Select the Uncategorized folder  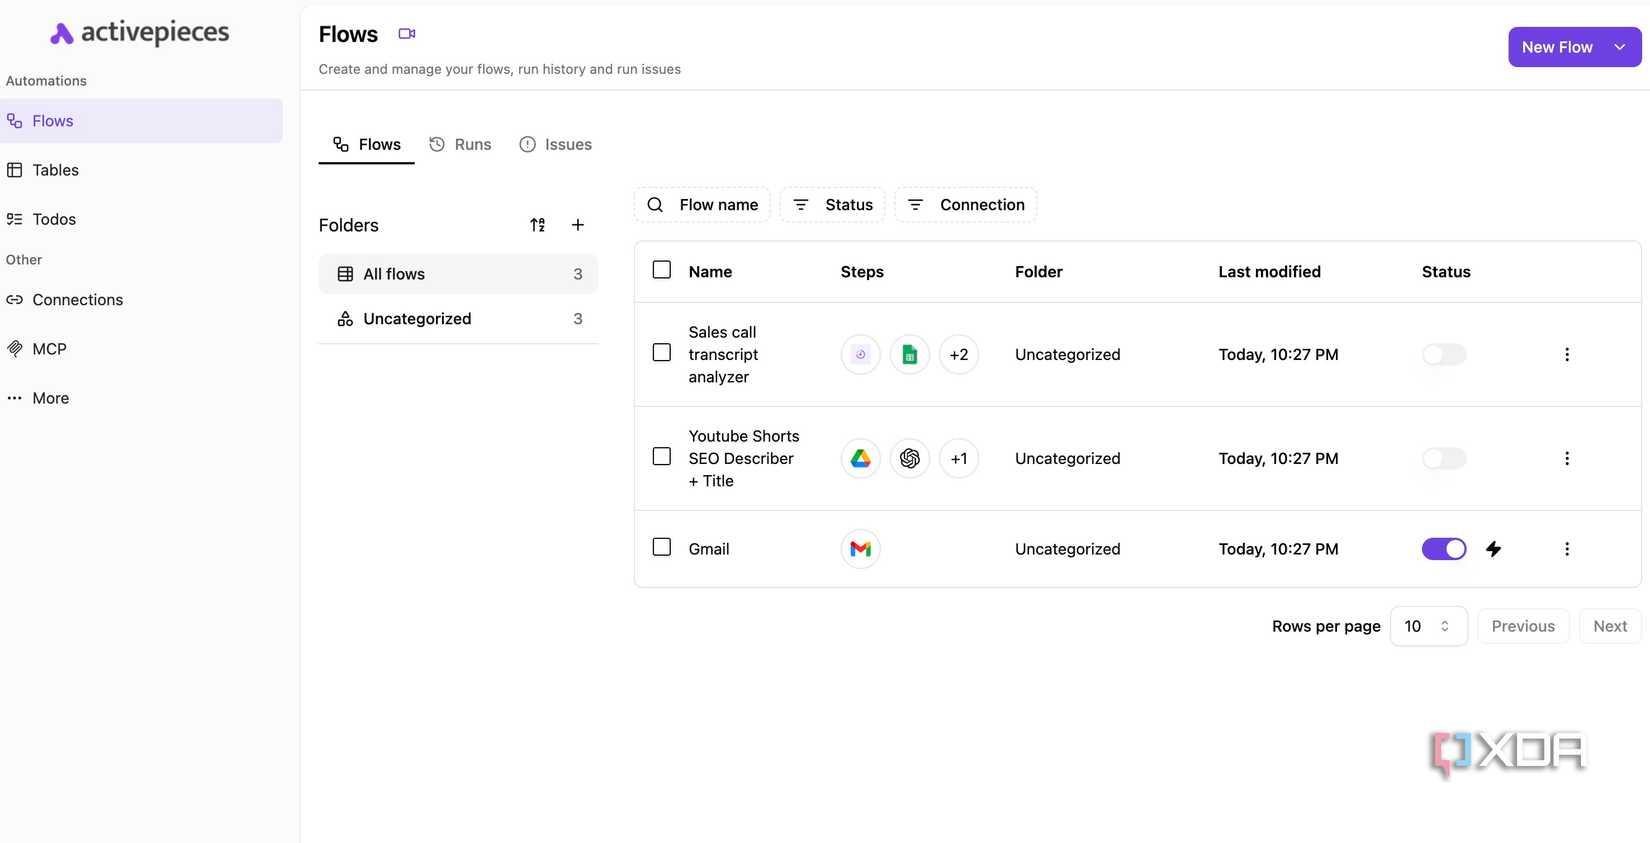[459, 319]
